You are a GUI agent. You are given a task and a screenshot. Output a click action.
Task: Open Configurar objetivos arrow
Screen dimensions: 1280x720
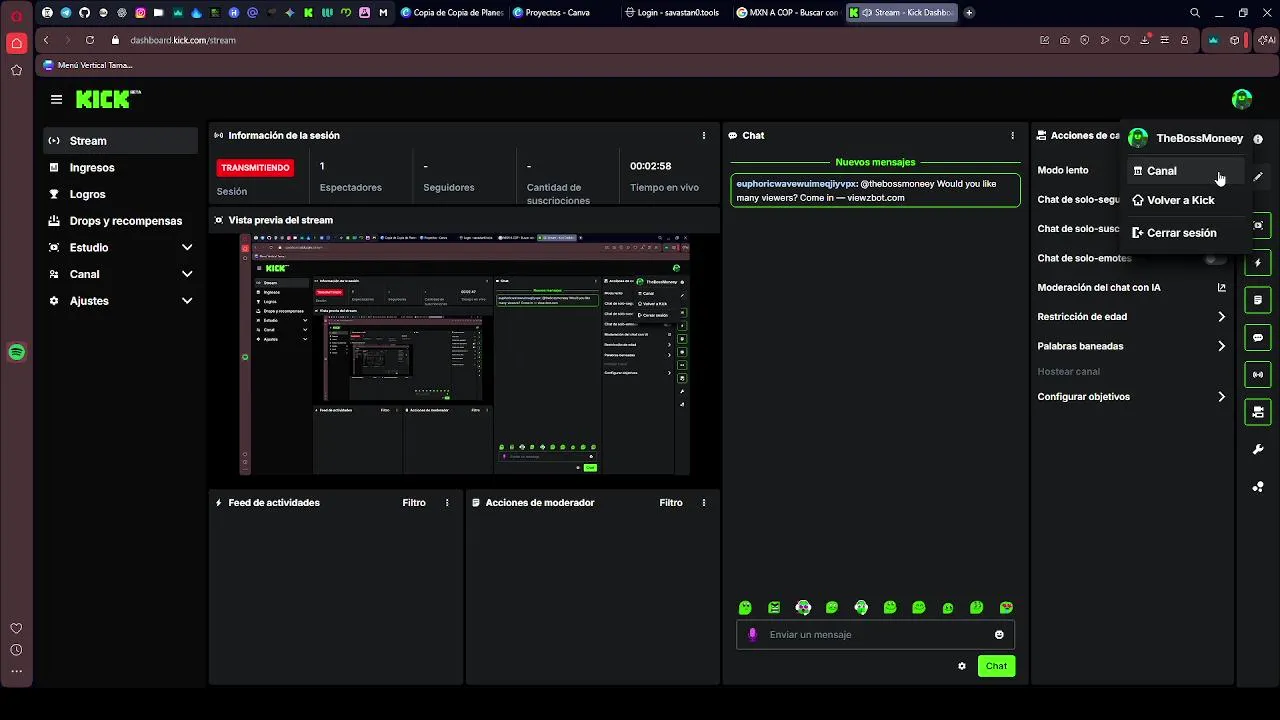(1221, 397)
